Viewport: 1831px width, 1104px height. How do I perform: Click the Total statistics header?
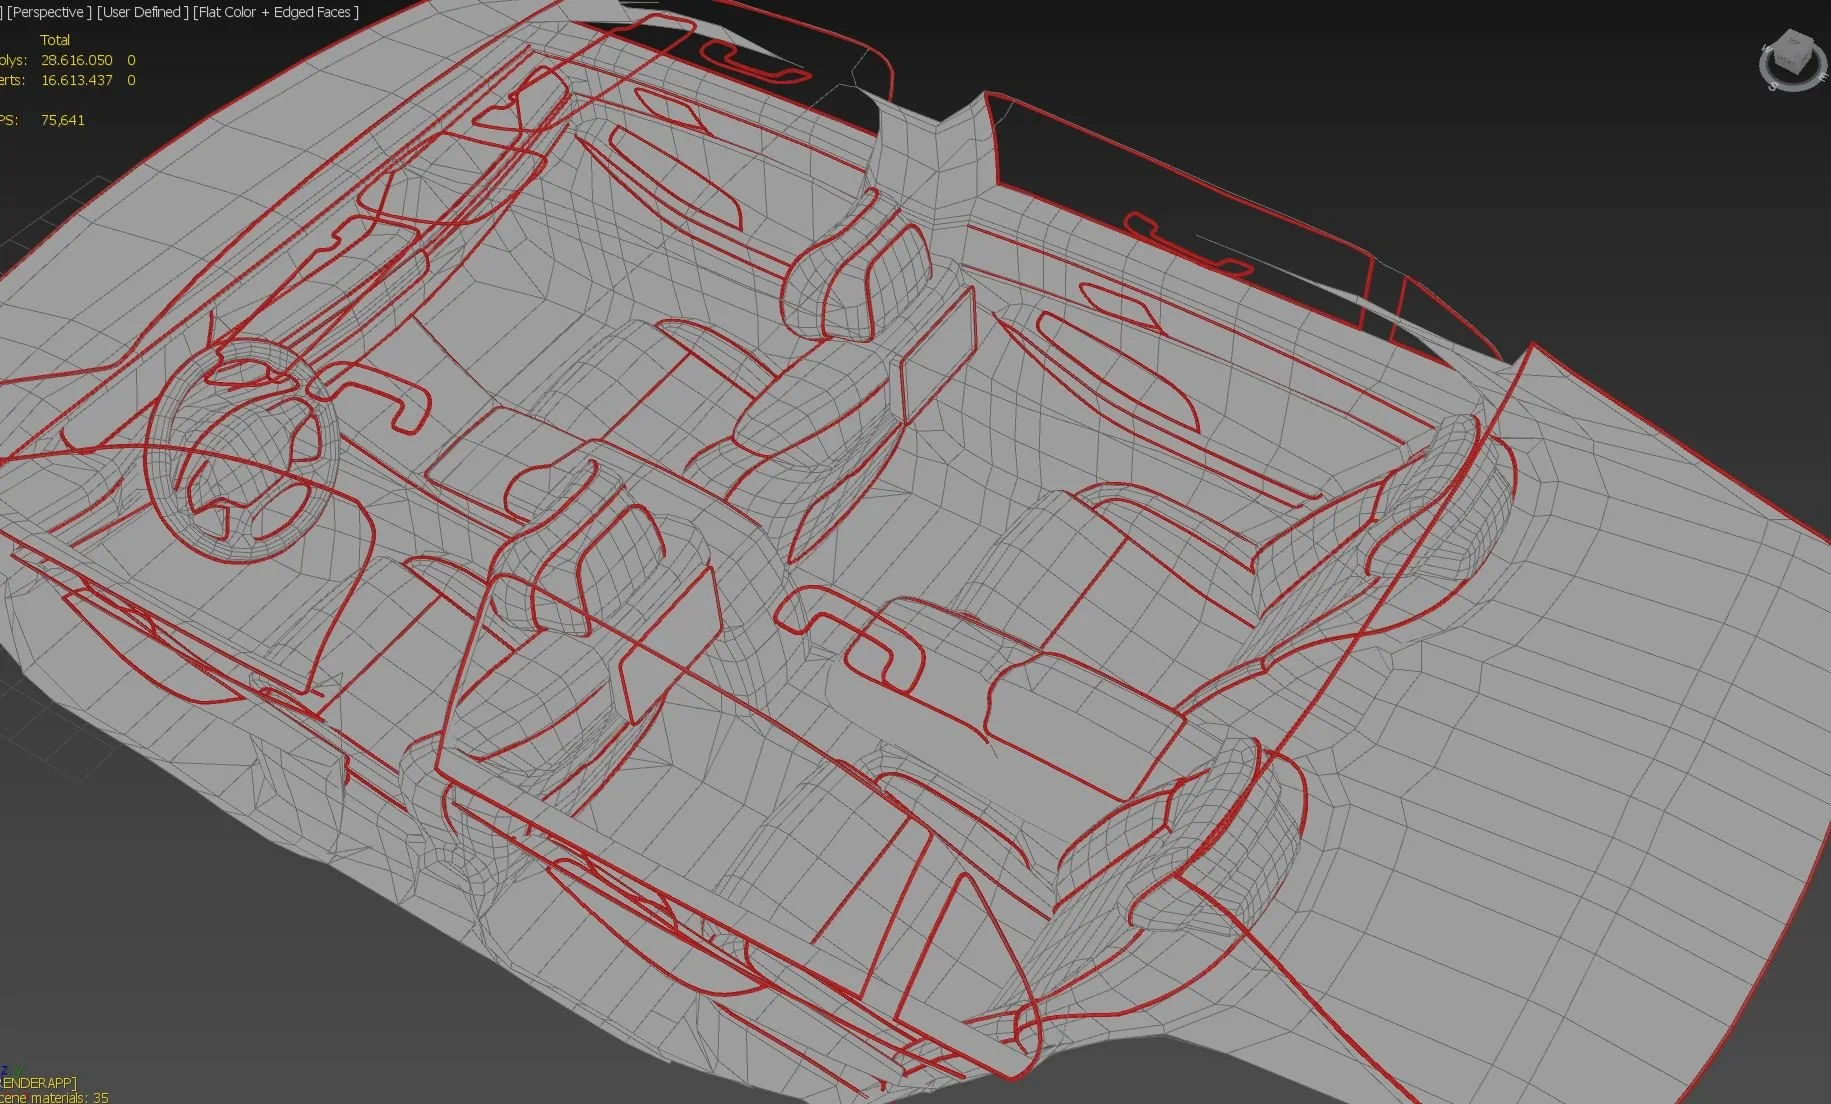(x=55, y=40)
